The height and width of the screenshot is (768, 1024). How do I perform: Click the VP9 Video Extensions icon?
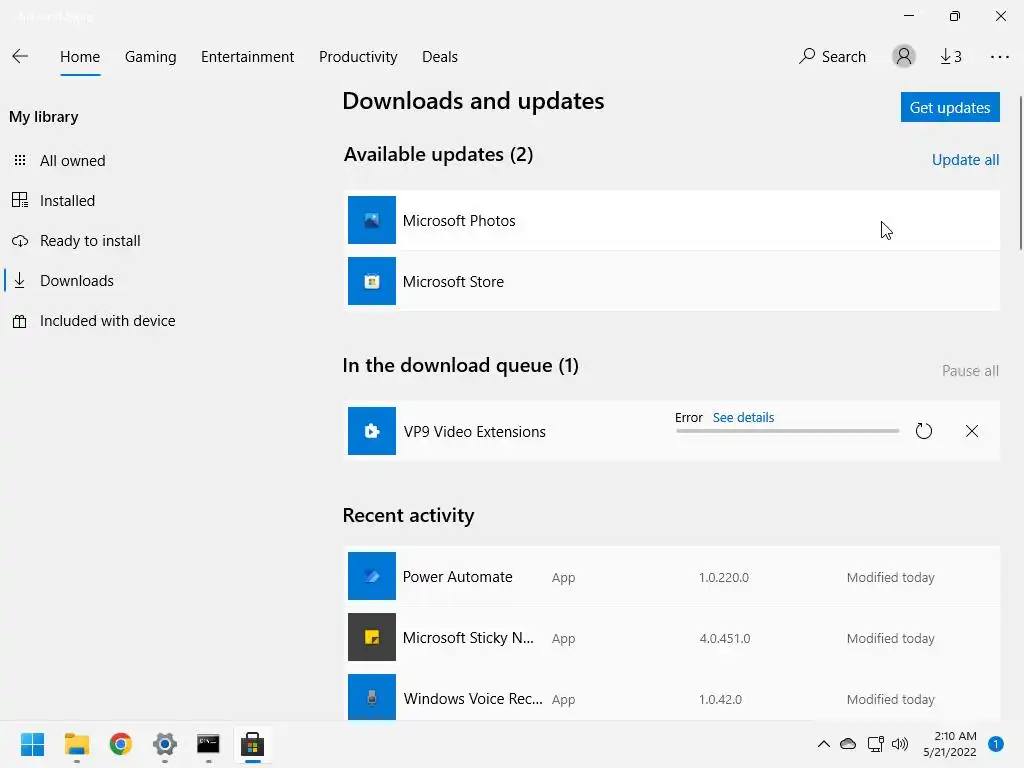(372, 431)
